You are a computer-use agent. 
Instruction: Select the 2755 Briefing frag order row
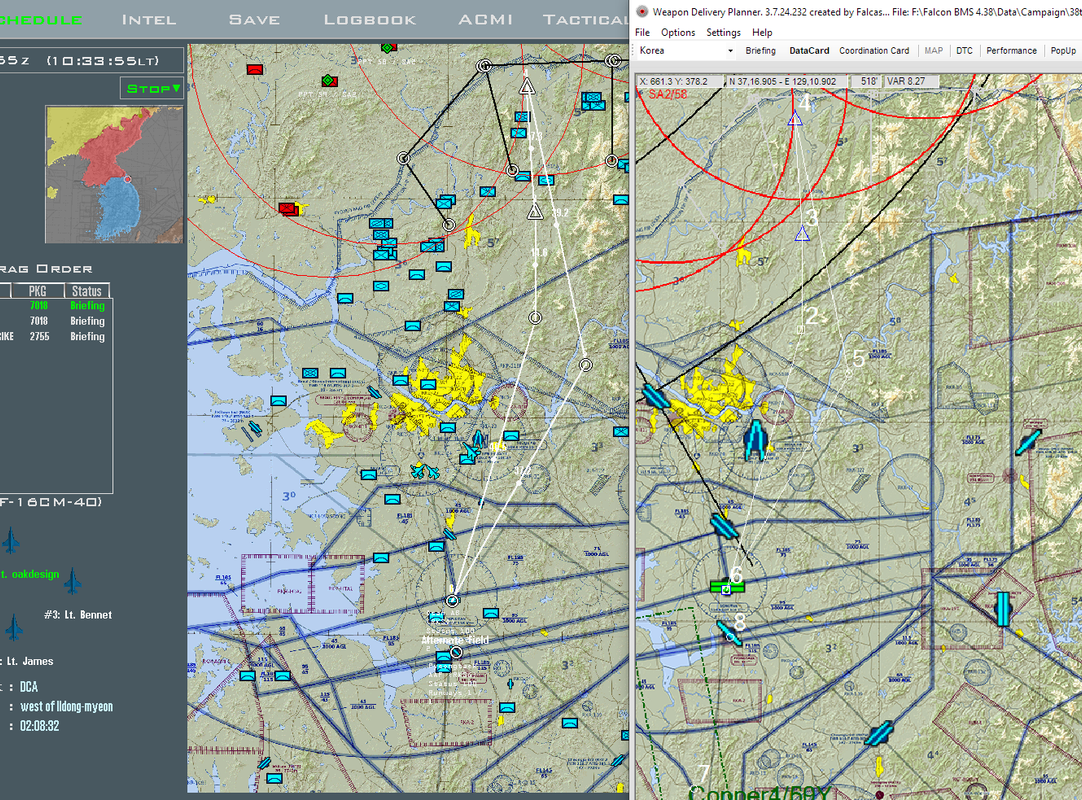click(55, 337)
